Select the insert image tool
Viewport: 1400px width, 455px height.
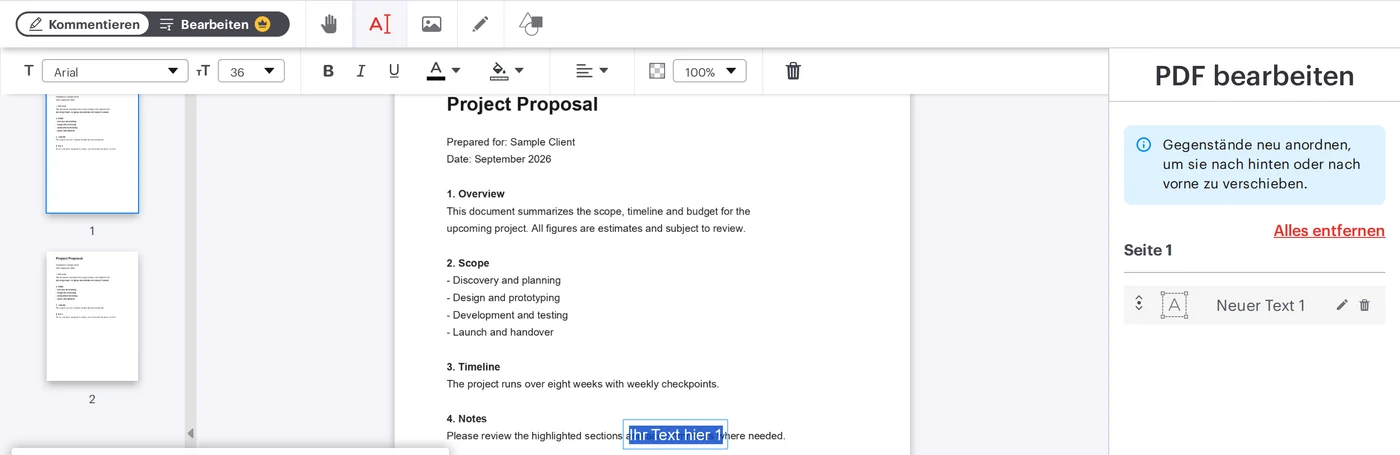pyautogui.click(x=431, y=24)
